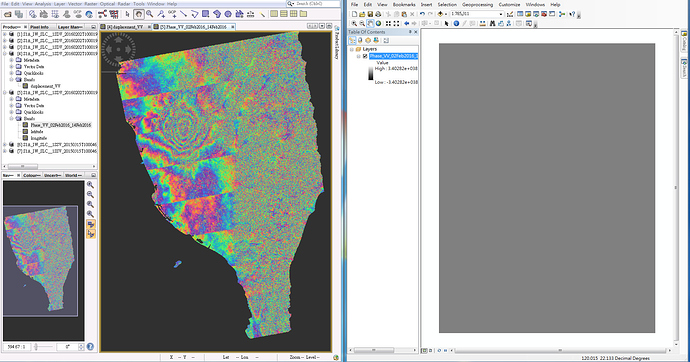
Task: Click Navigation panel zoom in icon
Action: tap(91, 185)
